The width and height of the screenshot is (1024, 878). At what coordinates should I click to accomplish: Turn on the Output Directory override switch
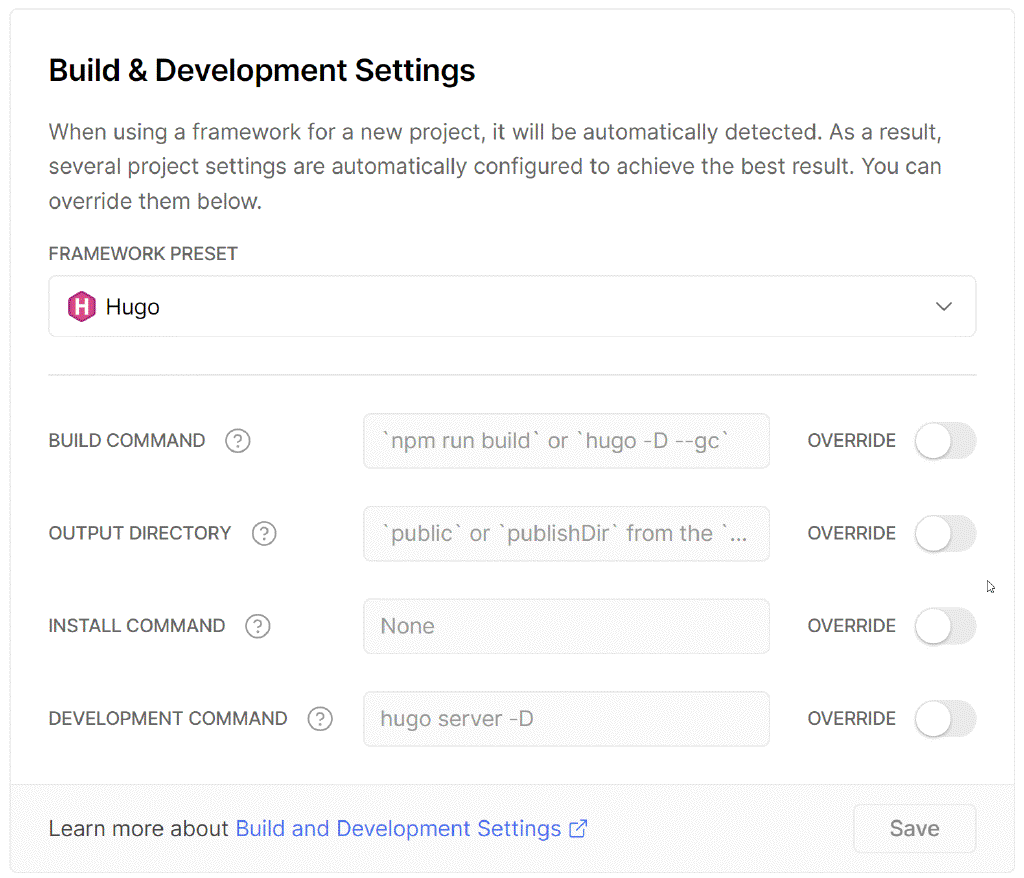point(945,533)
